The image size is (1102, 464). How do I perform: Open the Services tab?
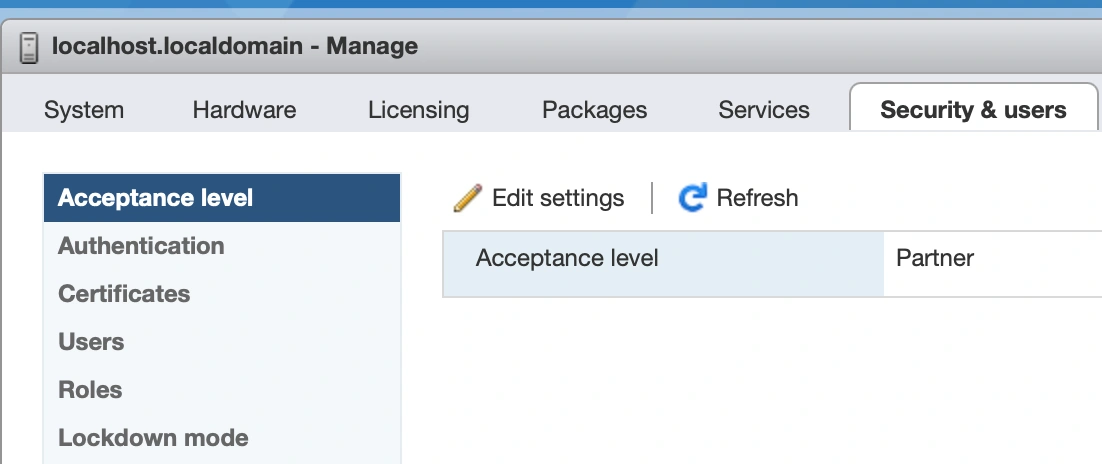(764, 109)
